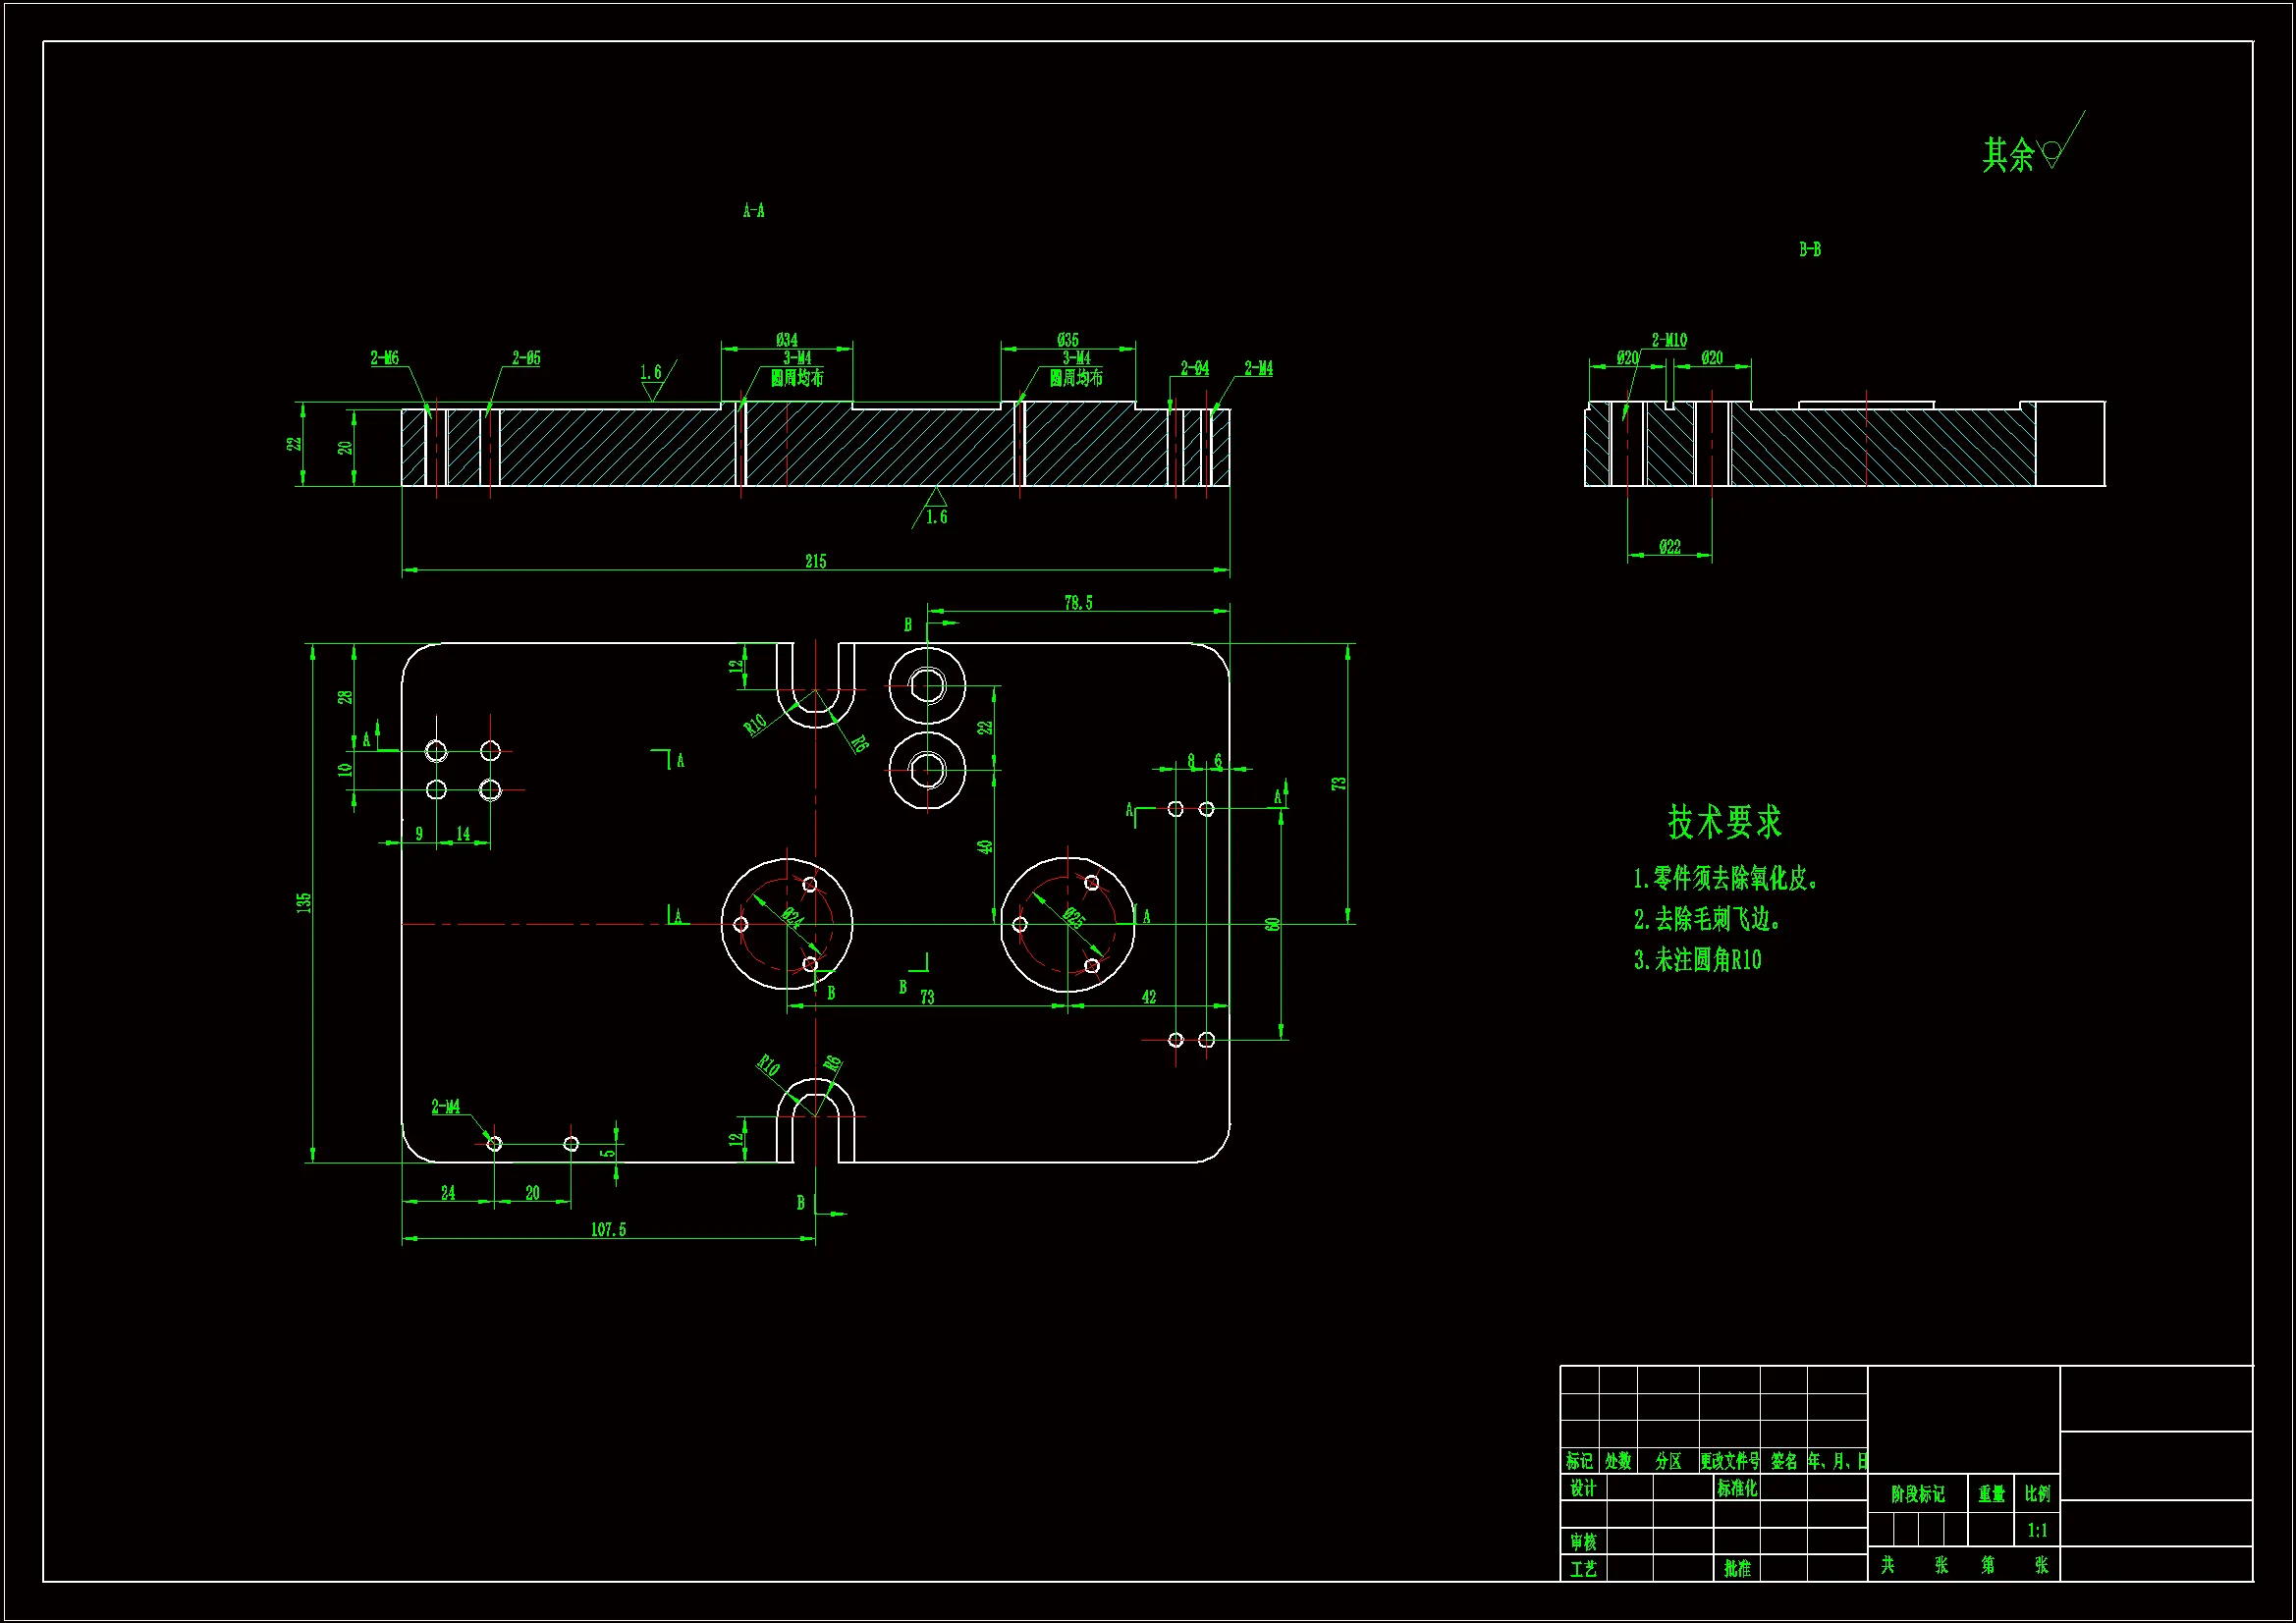
Task: Select the A-A section view label
Action: [x=753, y=211]
